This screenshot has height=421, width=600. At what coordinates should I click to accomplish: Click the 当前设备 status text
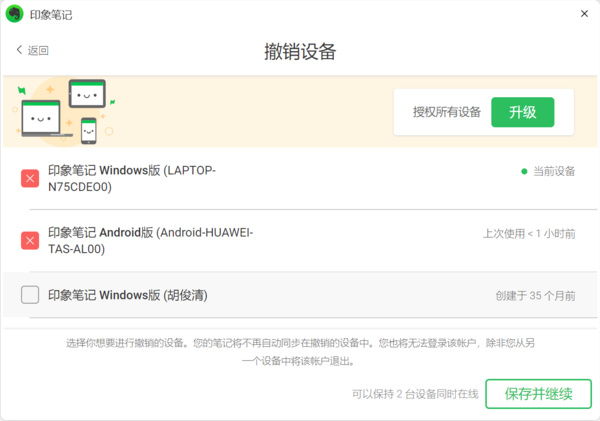[554, 171]
